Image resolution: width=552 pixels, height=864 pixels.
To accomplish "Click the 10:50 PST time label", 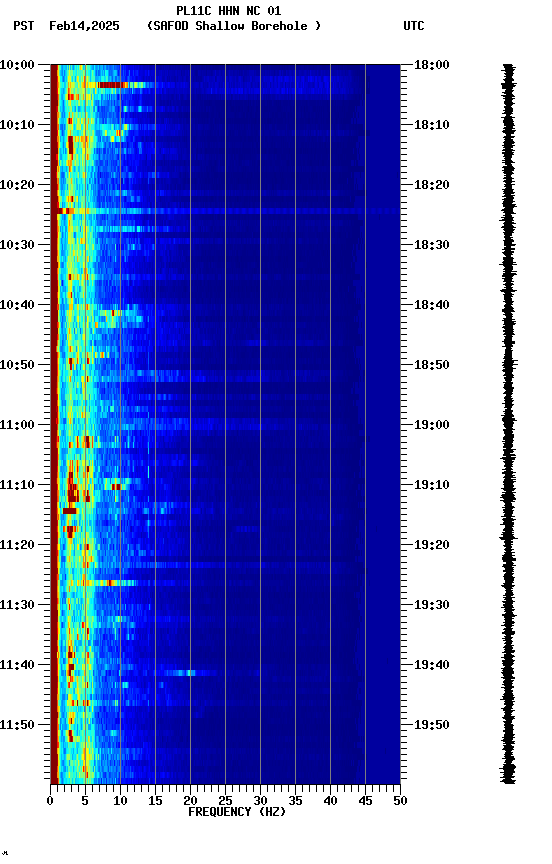I will (x=17, y=365).
